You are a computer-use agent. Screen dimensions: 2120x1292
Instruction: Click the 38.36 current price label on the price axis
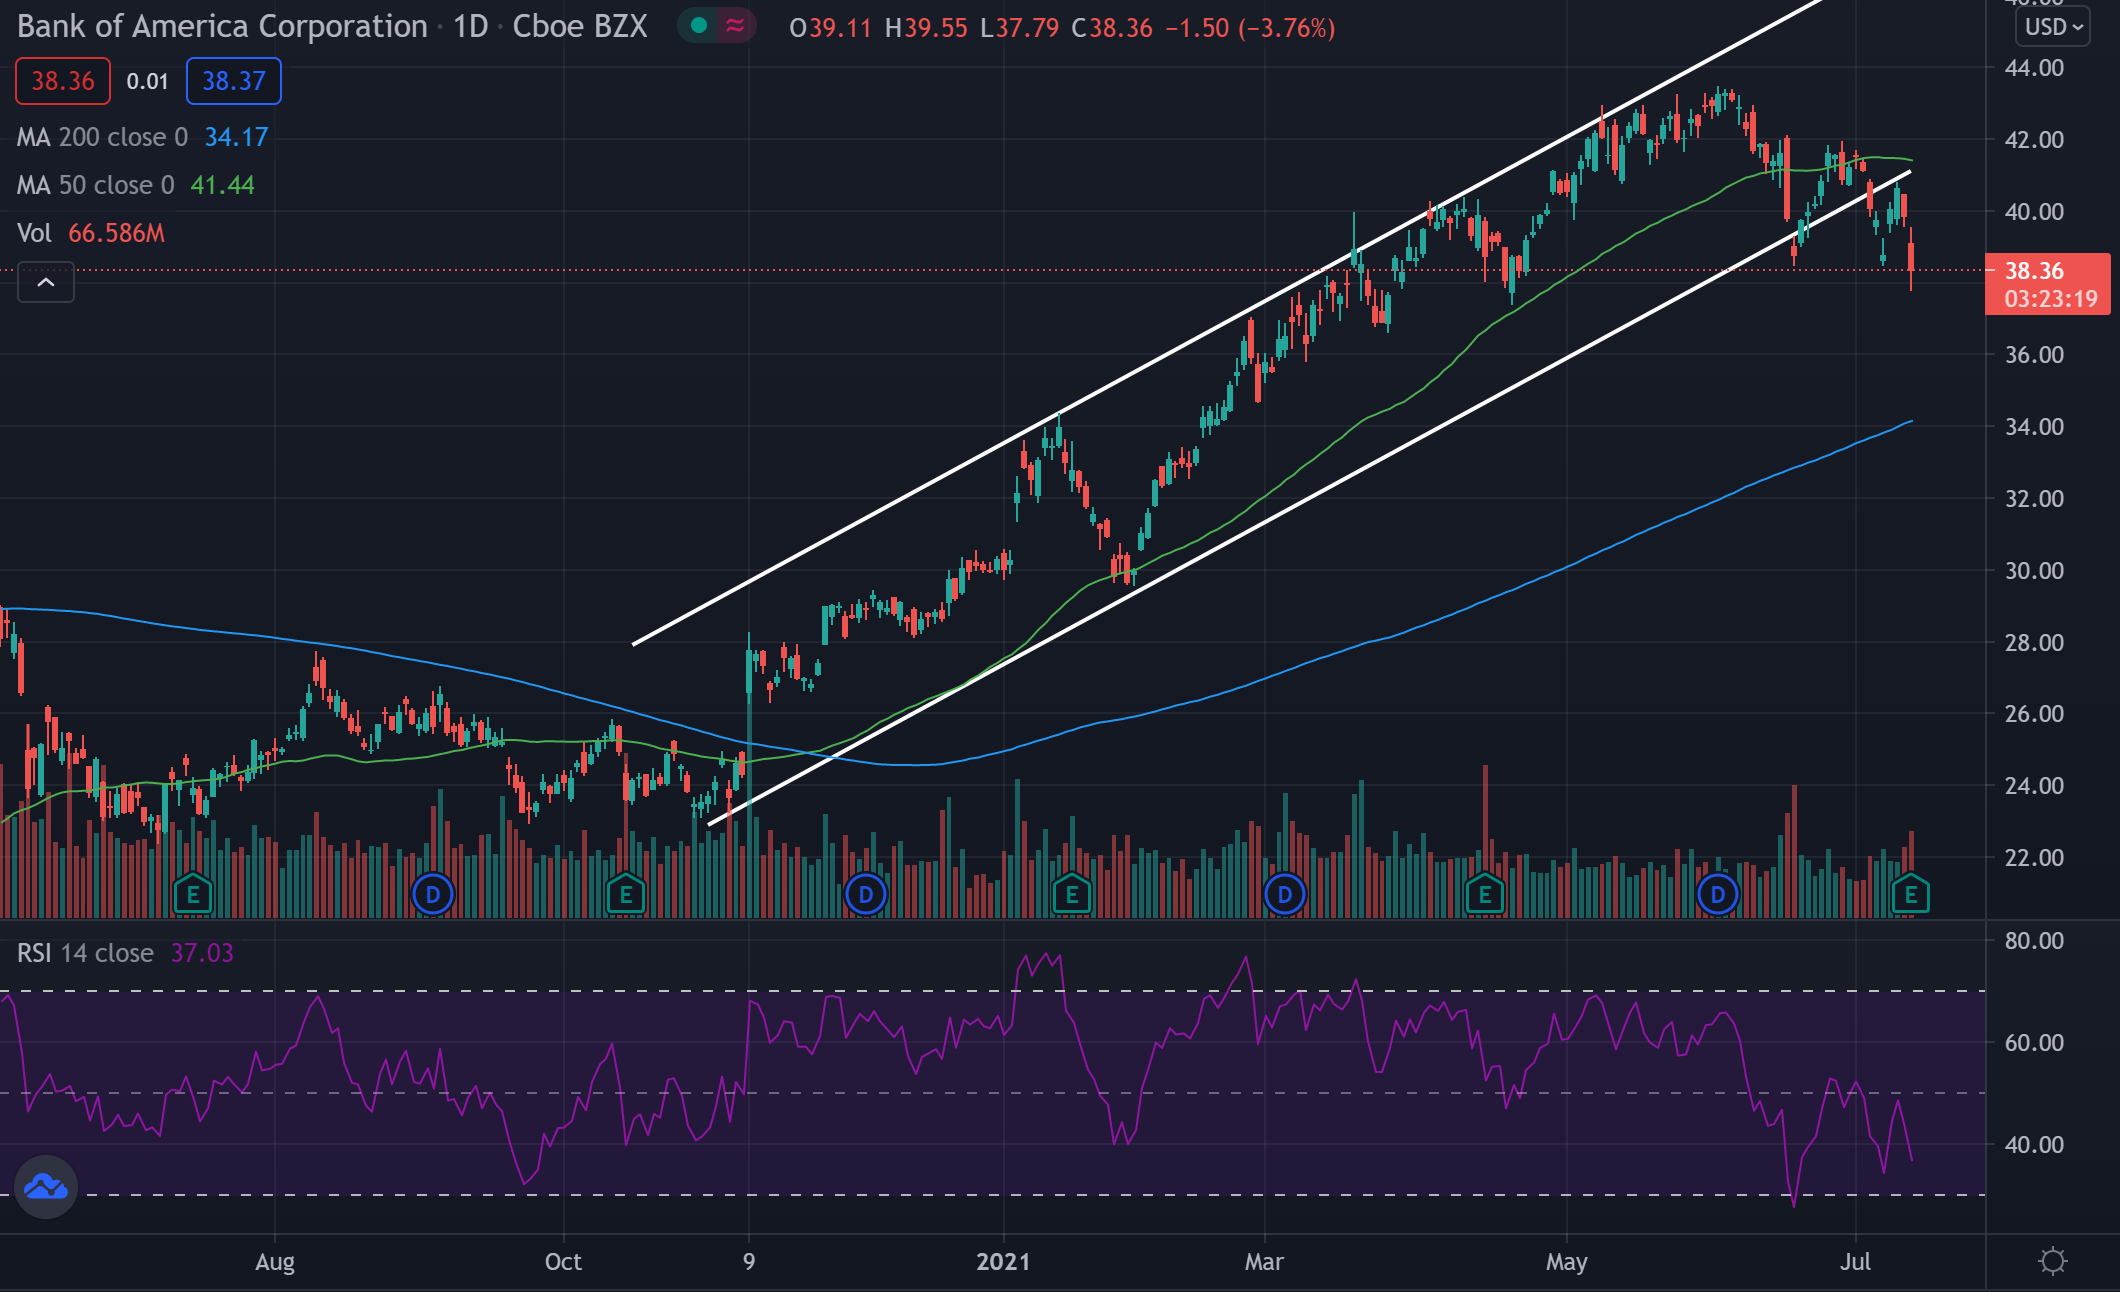[2048, 284]
